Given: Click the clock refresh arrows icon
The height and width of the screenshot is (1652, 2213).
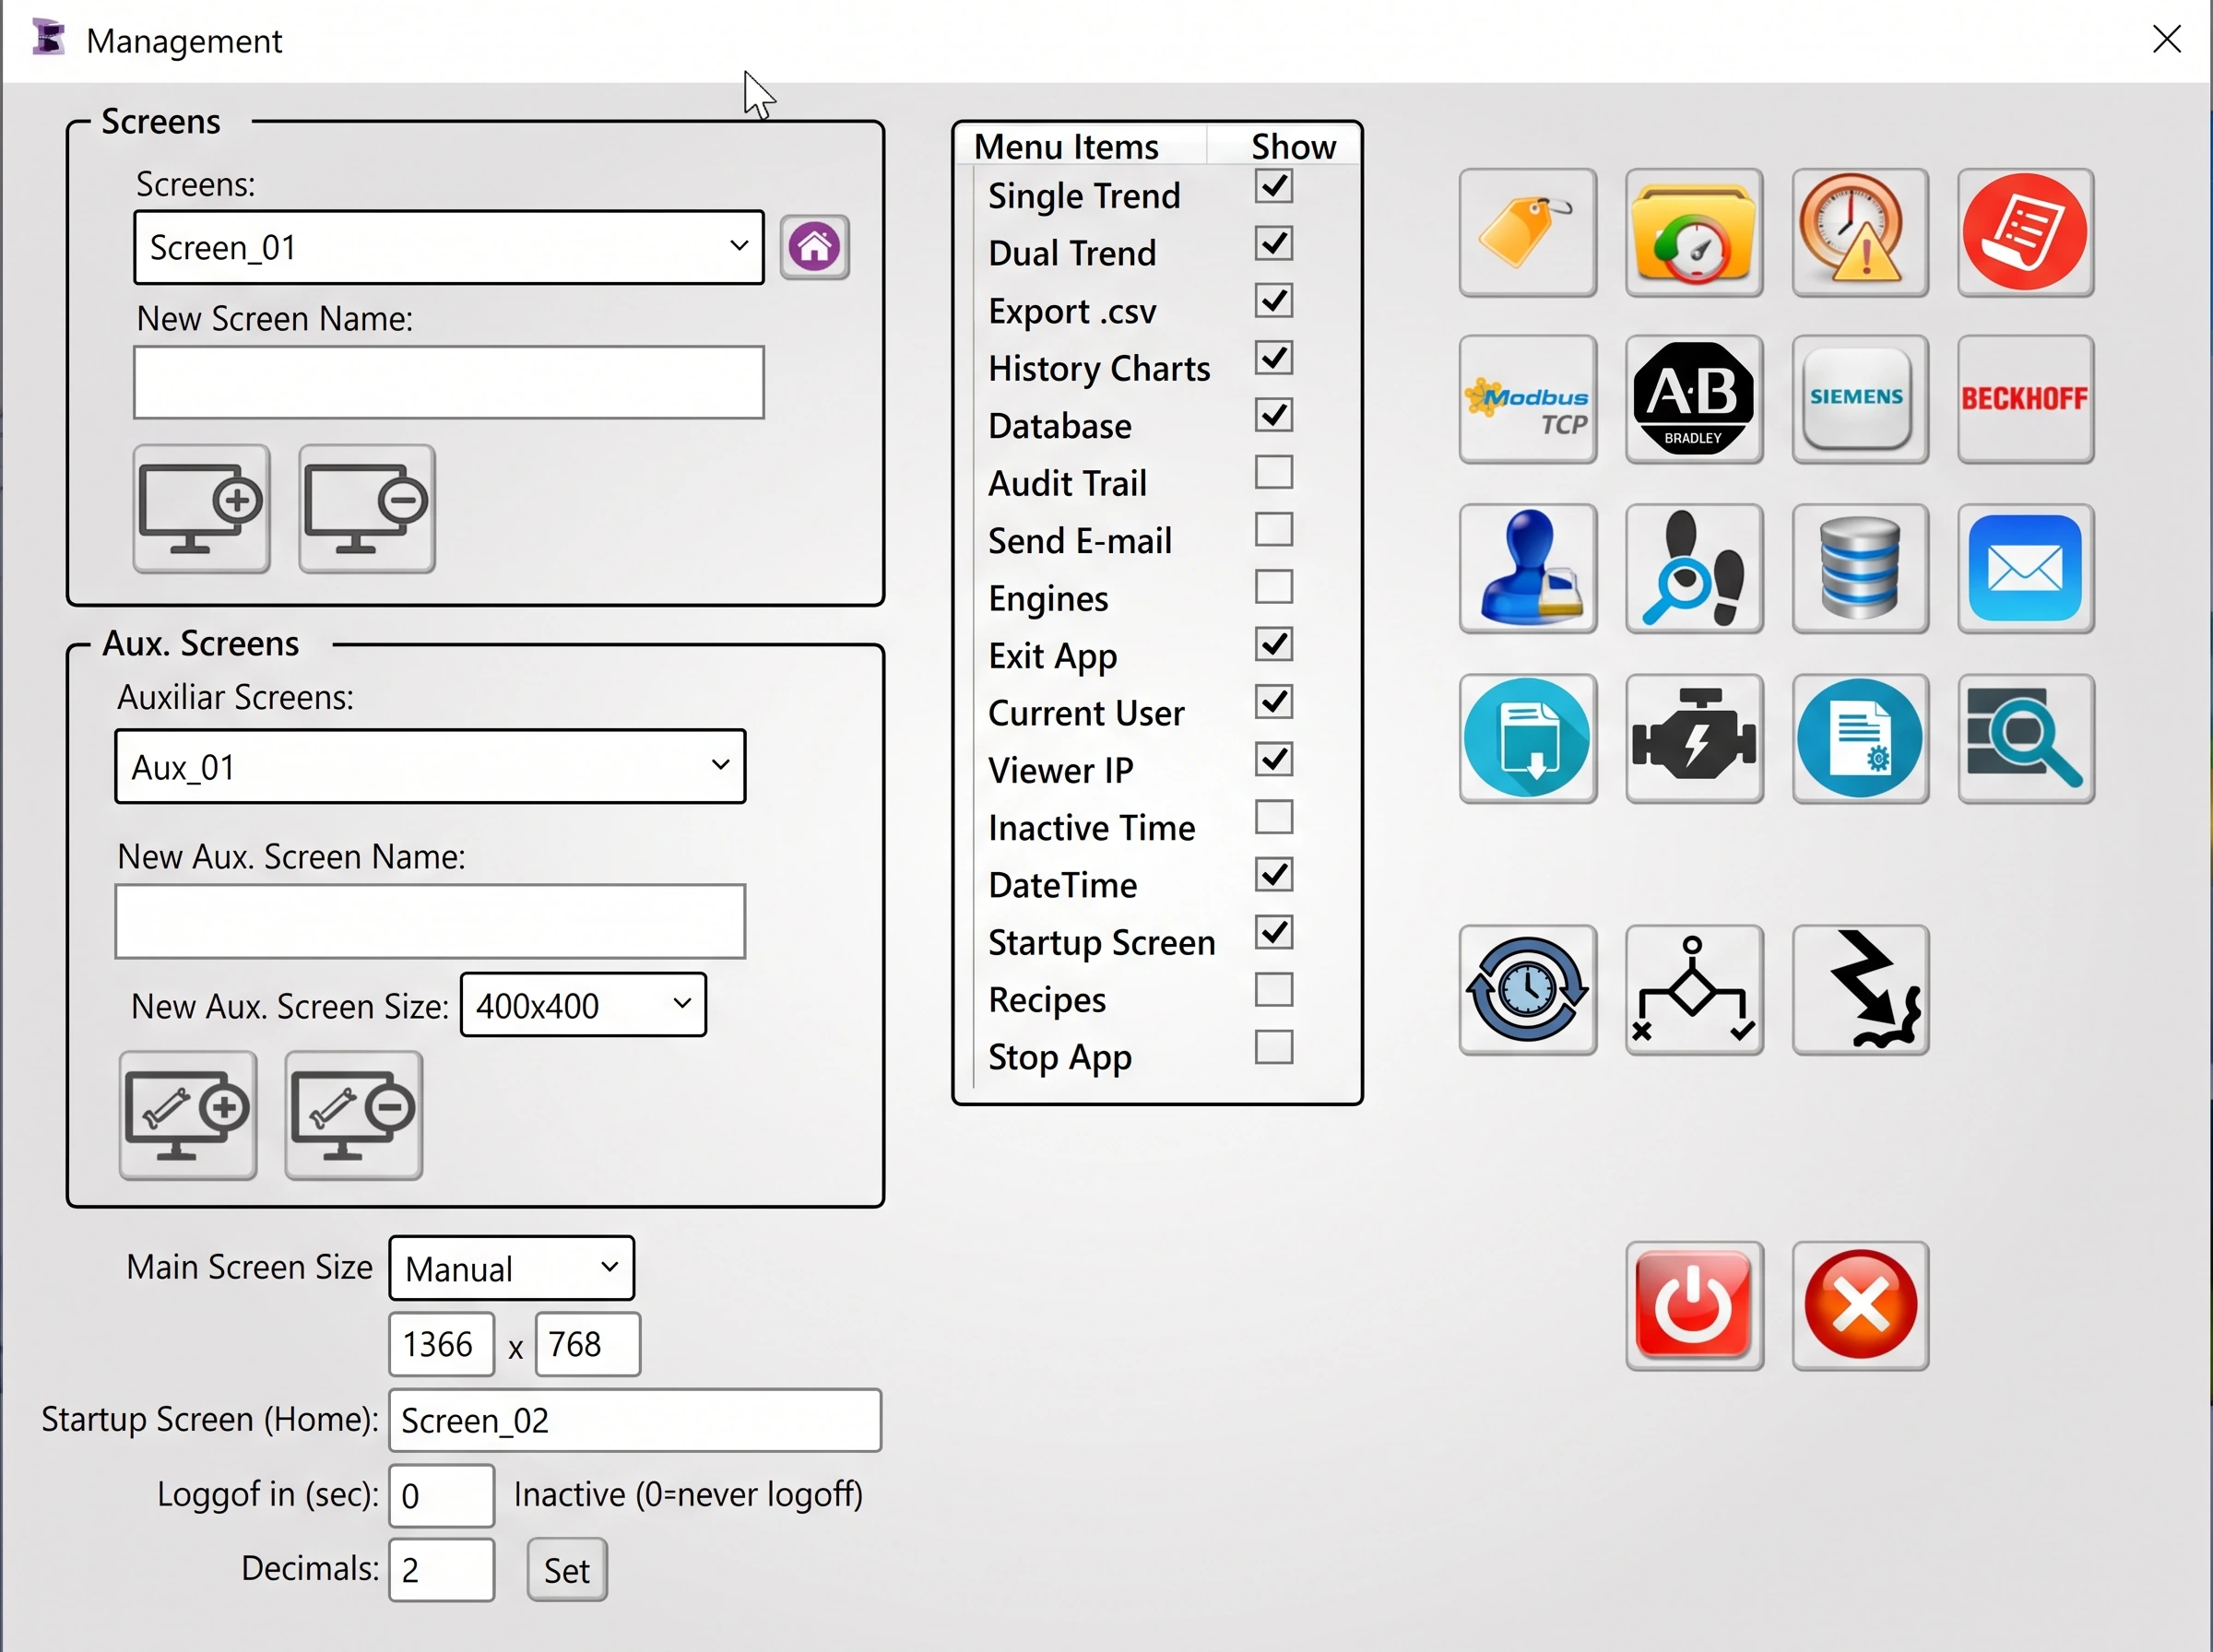Looking at the screenshot, I should 1527,990.
